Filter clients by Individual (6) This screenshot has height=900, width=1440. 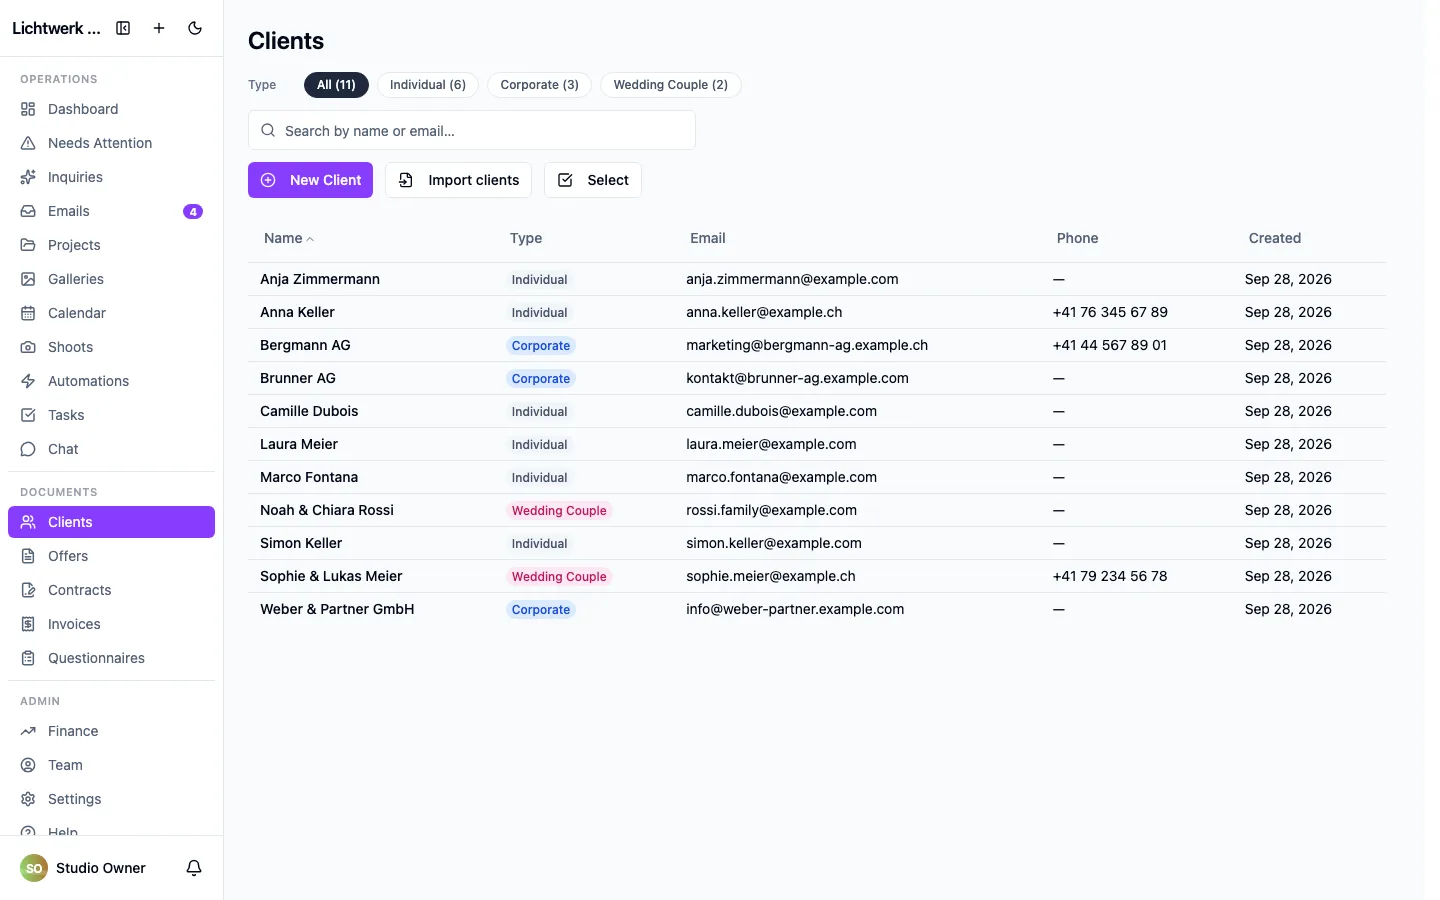428,85
